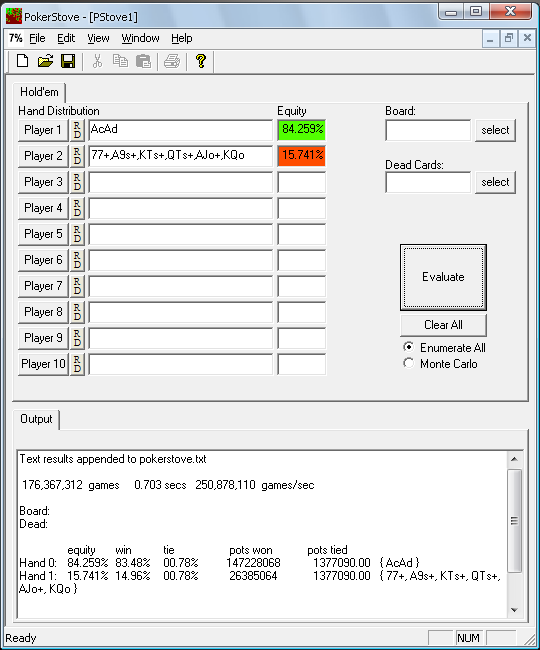Click the Paste clipboard icon
This screenshot has height=650, width=540.
[143, 61]
